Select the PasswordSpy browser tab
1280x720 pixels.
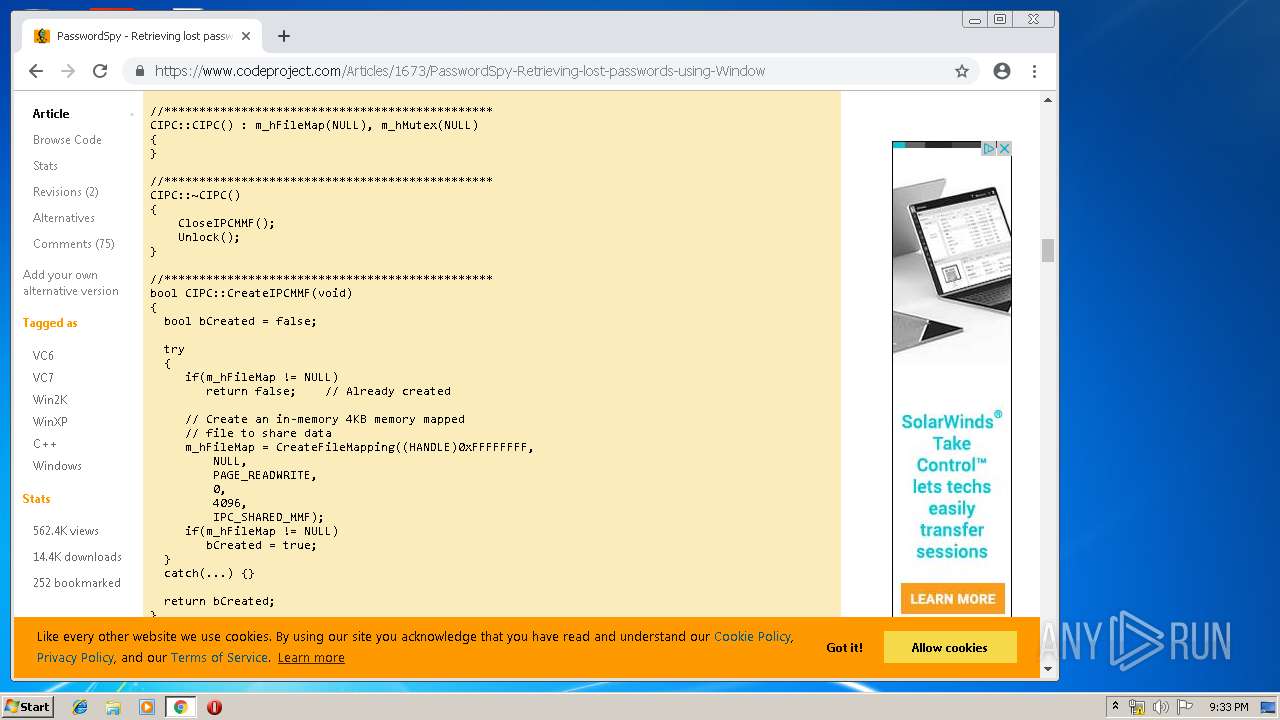(x=142, y=36)
